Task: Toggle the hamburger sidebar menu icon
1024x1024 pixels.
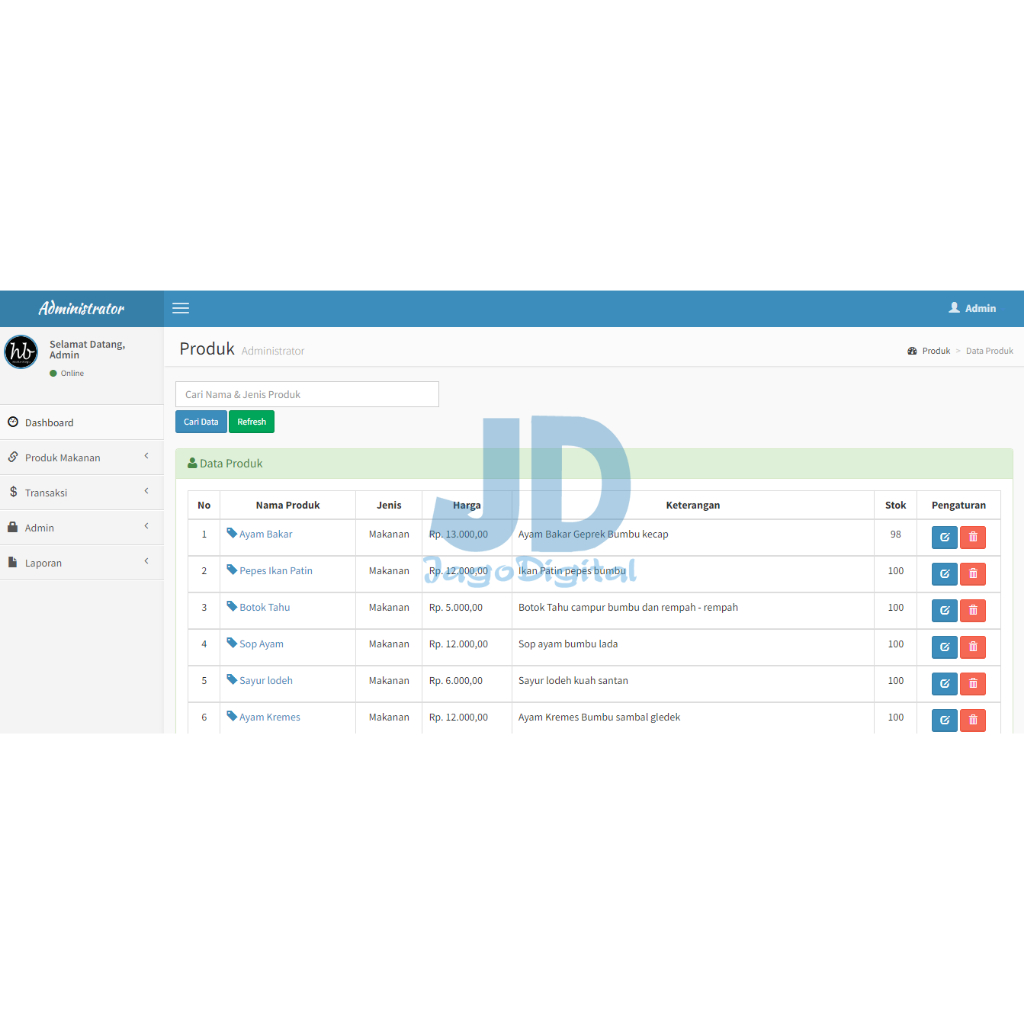Action: point(180,308)
